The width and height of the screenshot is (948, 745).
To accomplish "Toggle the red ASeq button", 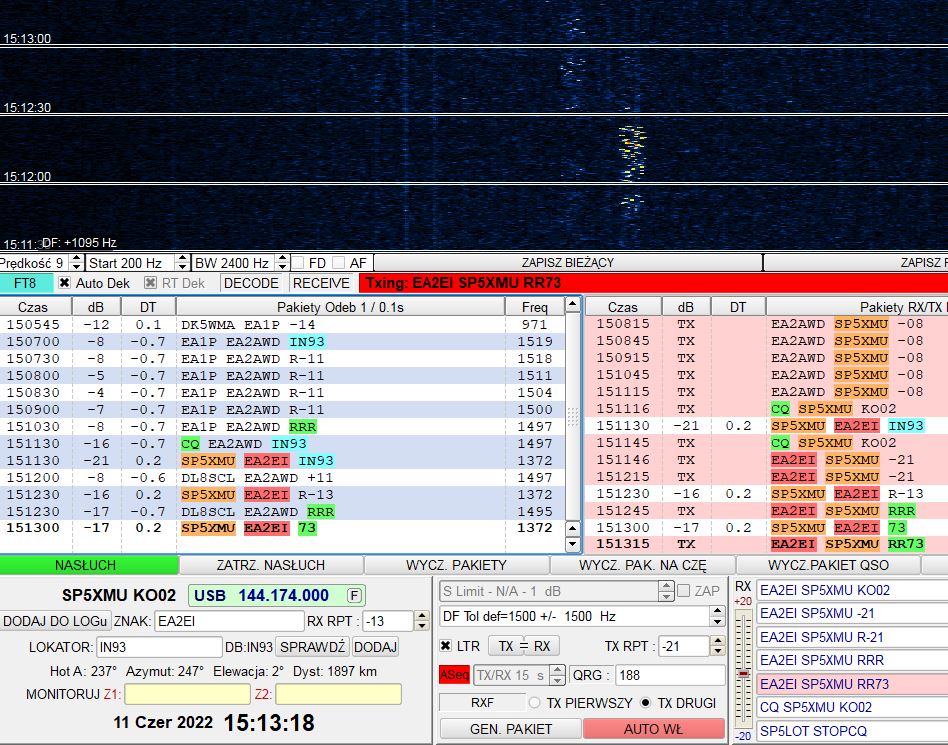I will (455, 675).
